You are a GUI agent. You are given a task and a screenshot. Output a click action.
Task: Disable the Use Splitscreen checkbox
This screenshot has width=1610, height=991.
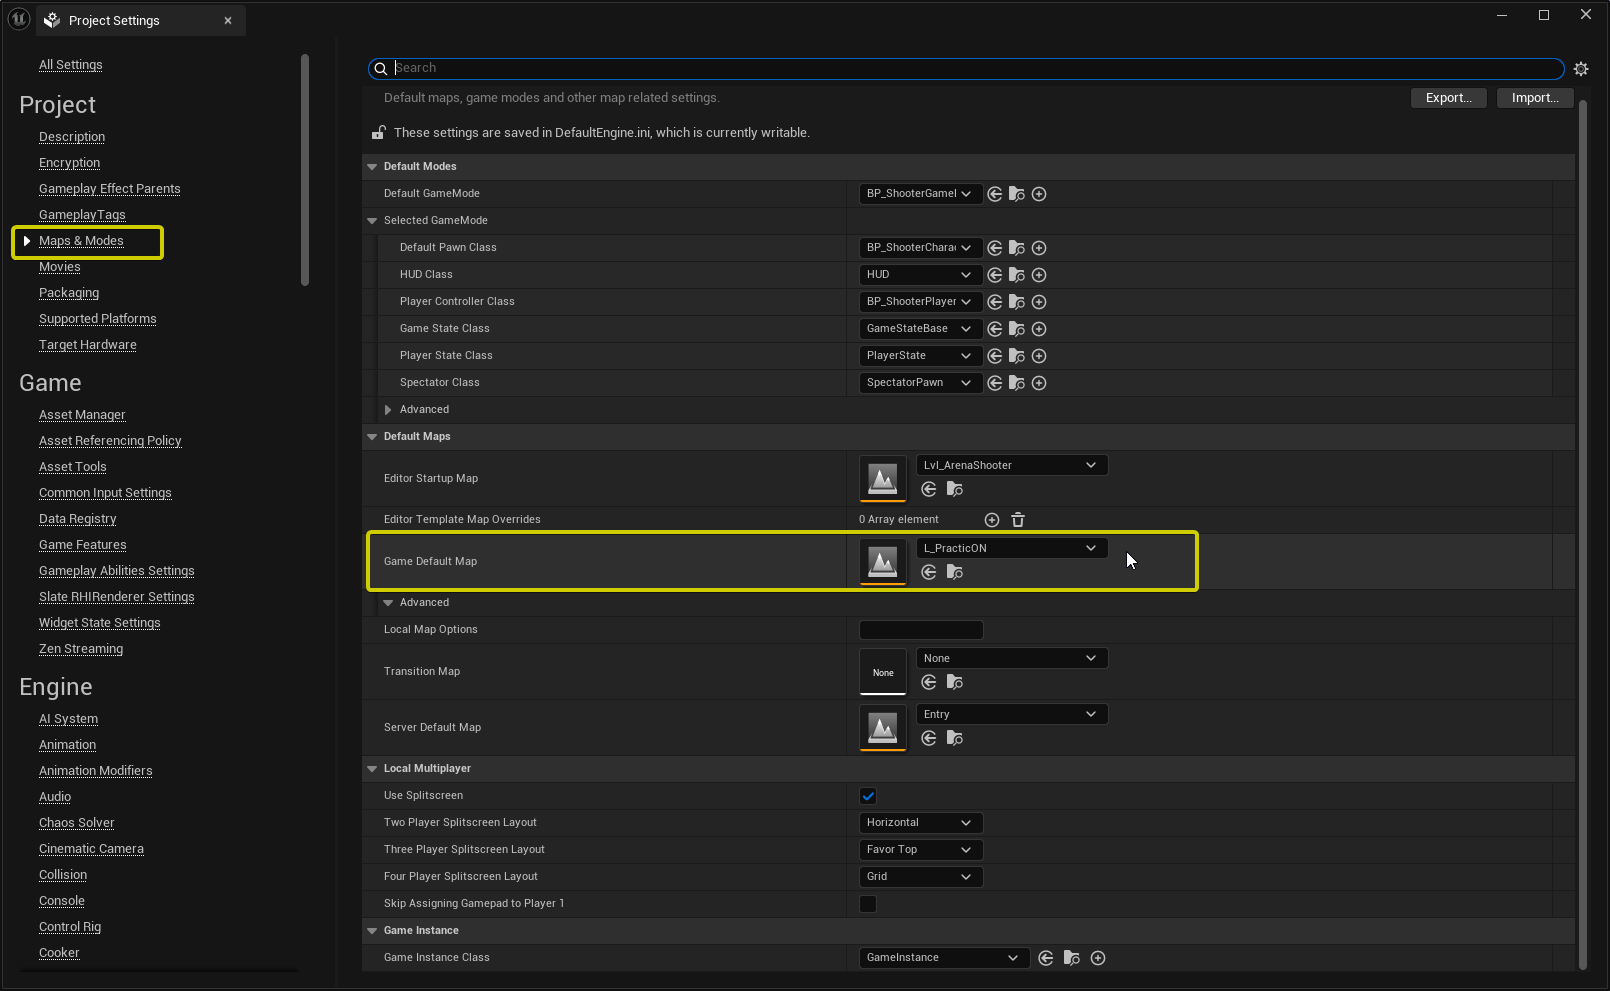coord(868,796)
